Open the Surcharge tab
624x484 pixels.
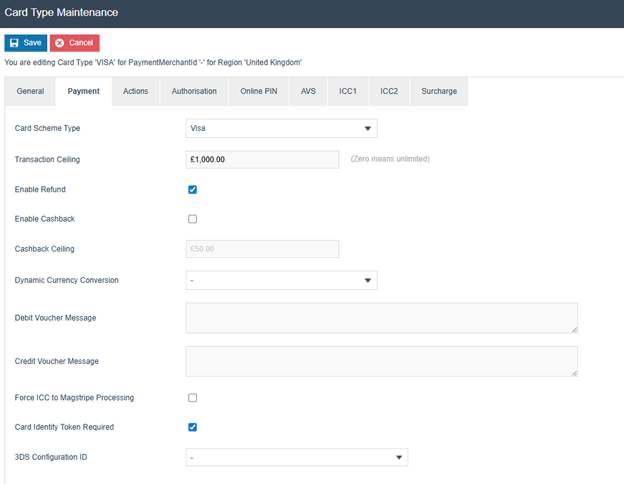[438, 91]
